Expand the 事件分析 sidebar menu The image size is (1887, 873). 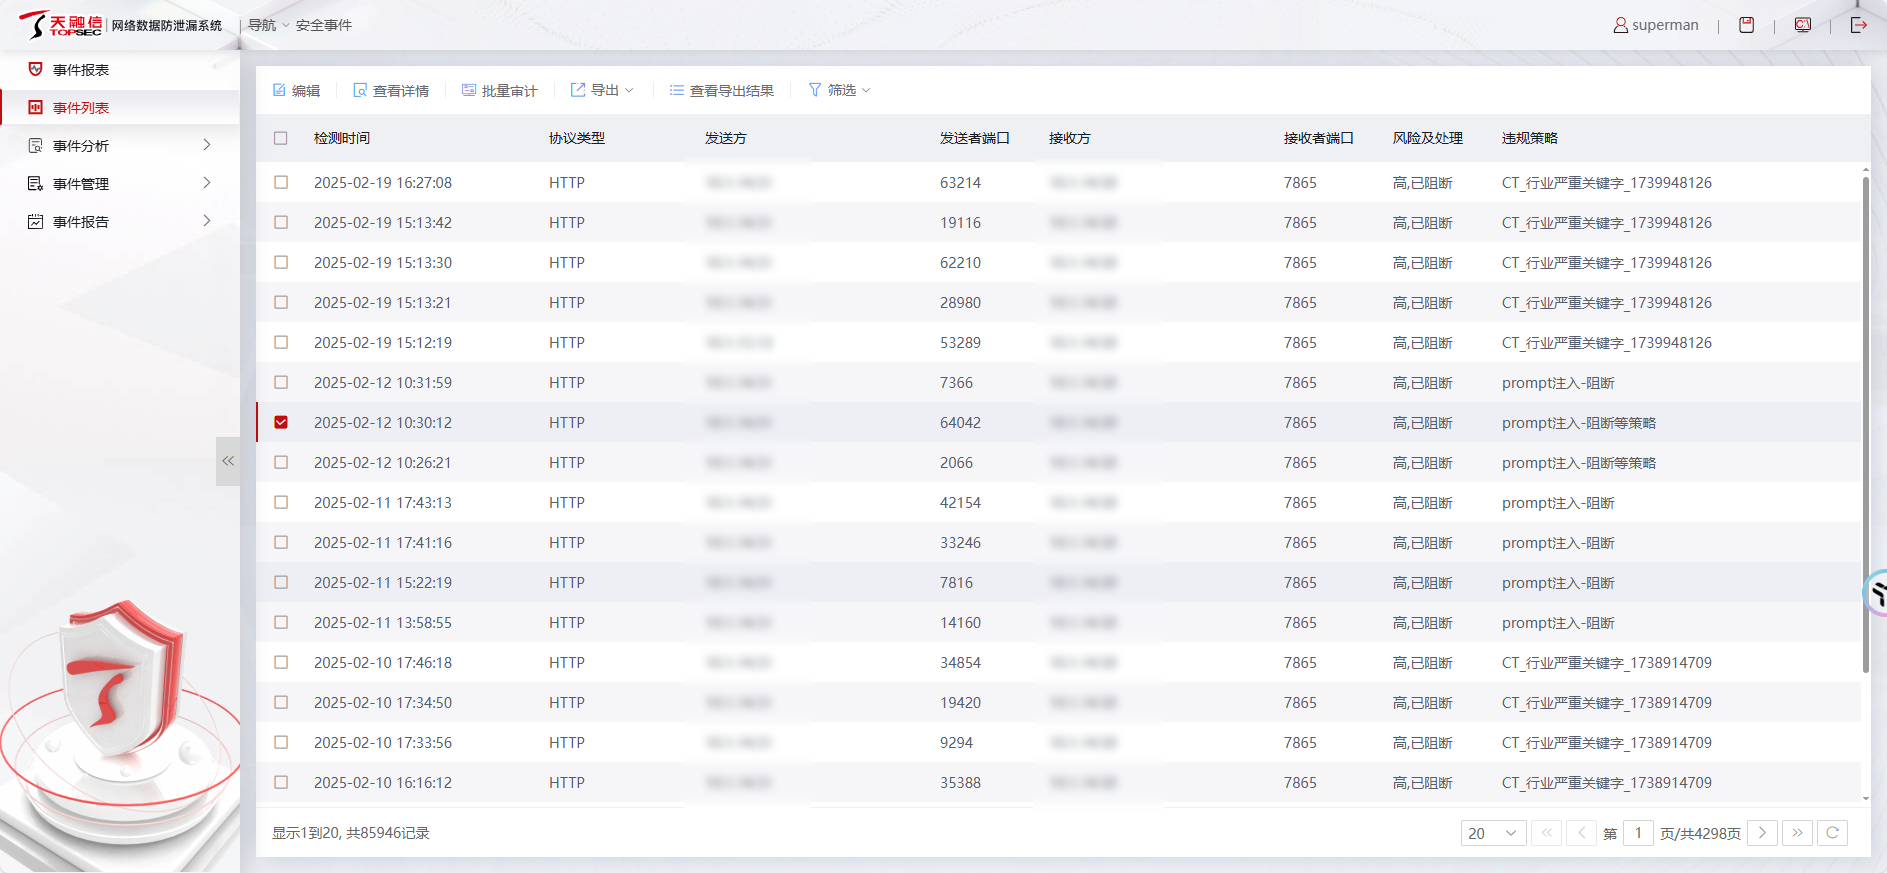[120, 146]
